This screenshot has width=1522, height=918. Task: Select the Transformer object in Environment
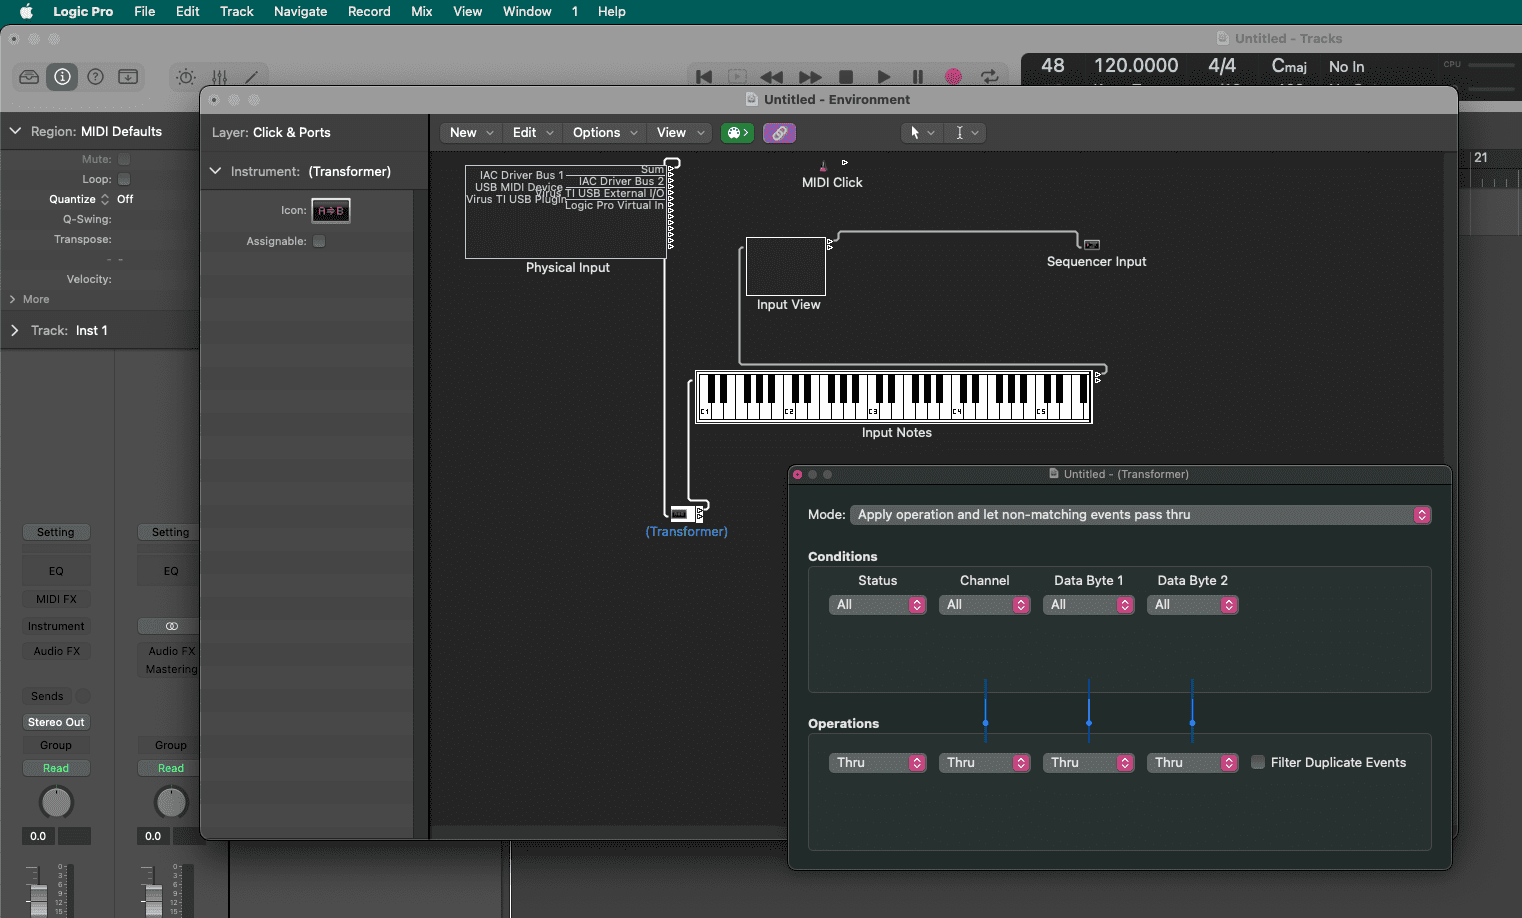685,514
